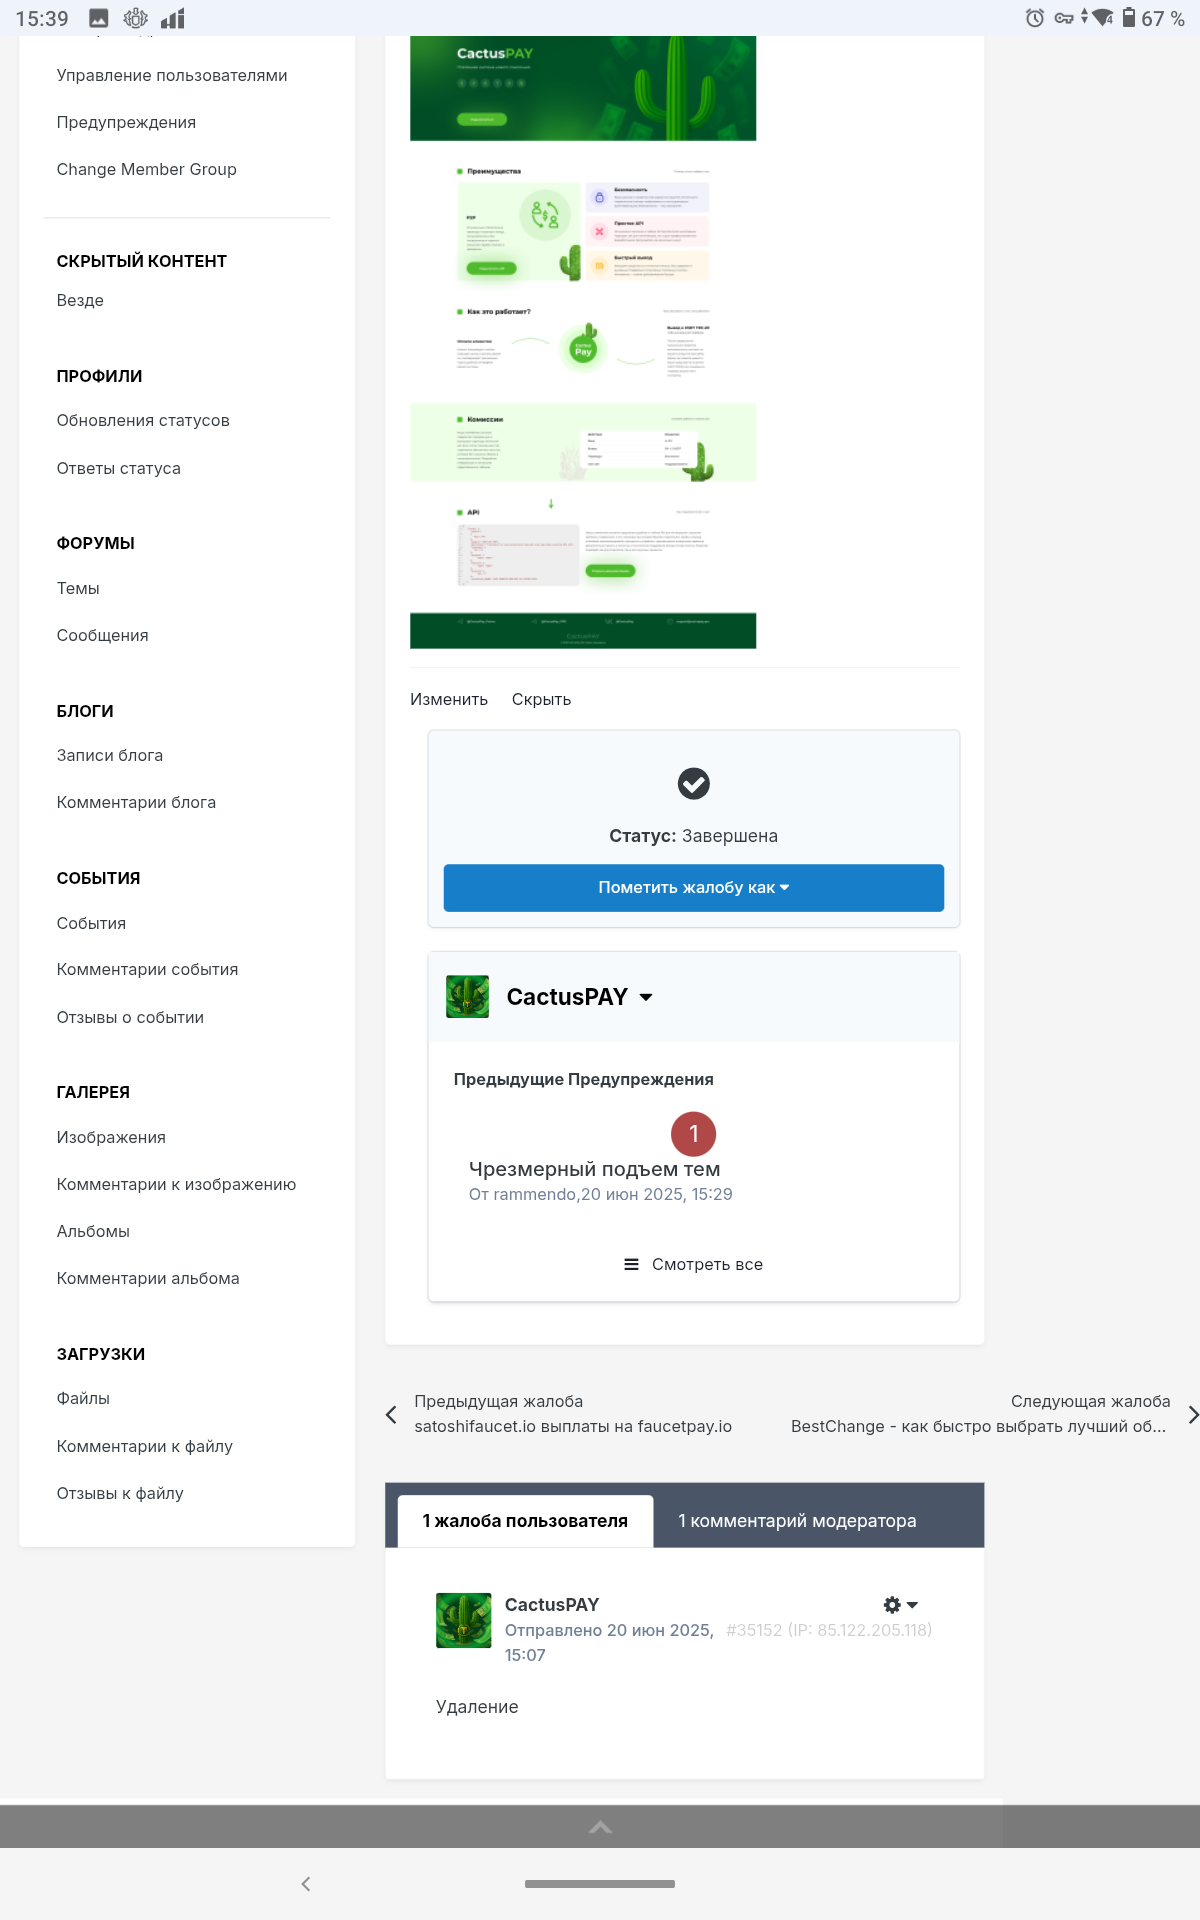Click the red warning count badge

pyautogui.click(x=693, y=1134)
